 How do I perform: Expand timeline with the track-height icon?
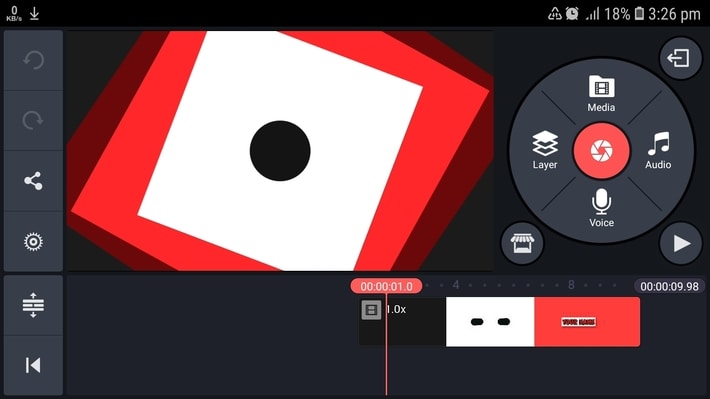[34, 305]
